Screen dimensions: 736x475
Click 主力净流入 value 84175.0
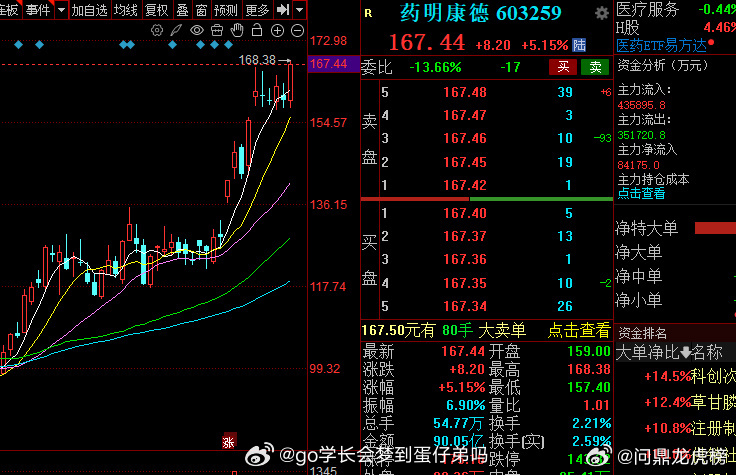[638, 165]
